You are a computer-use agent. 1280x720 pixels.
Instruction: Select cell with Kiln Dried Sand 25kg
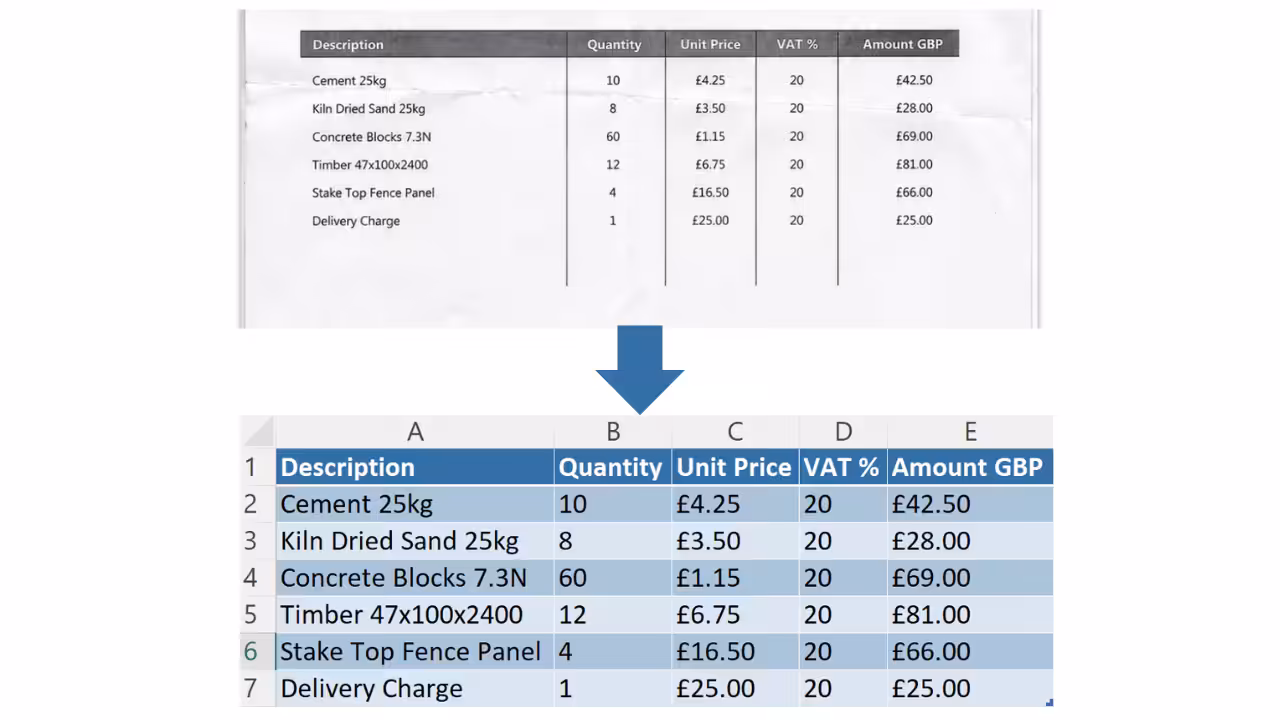click(415, 541)
